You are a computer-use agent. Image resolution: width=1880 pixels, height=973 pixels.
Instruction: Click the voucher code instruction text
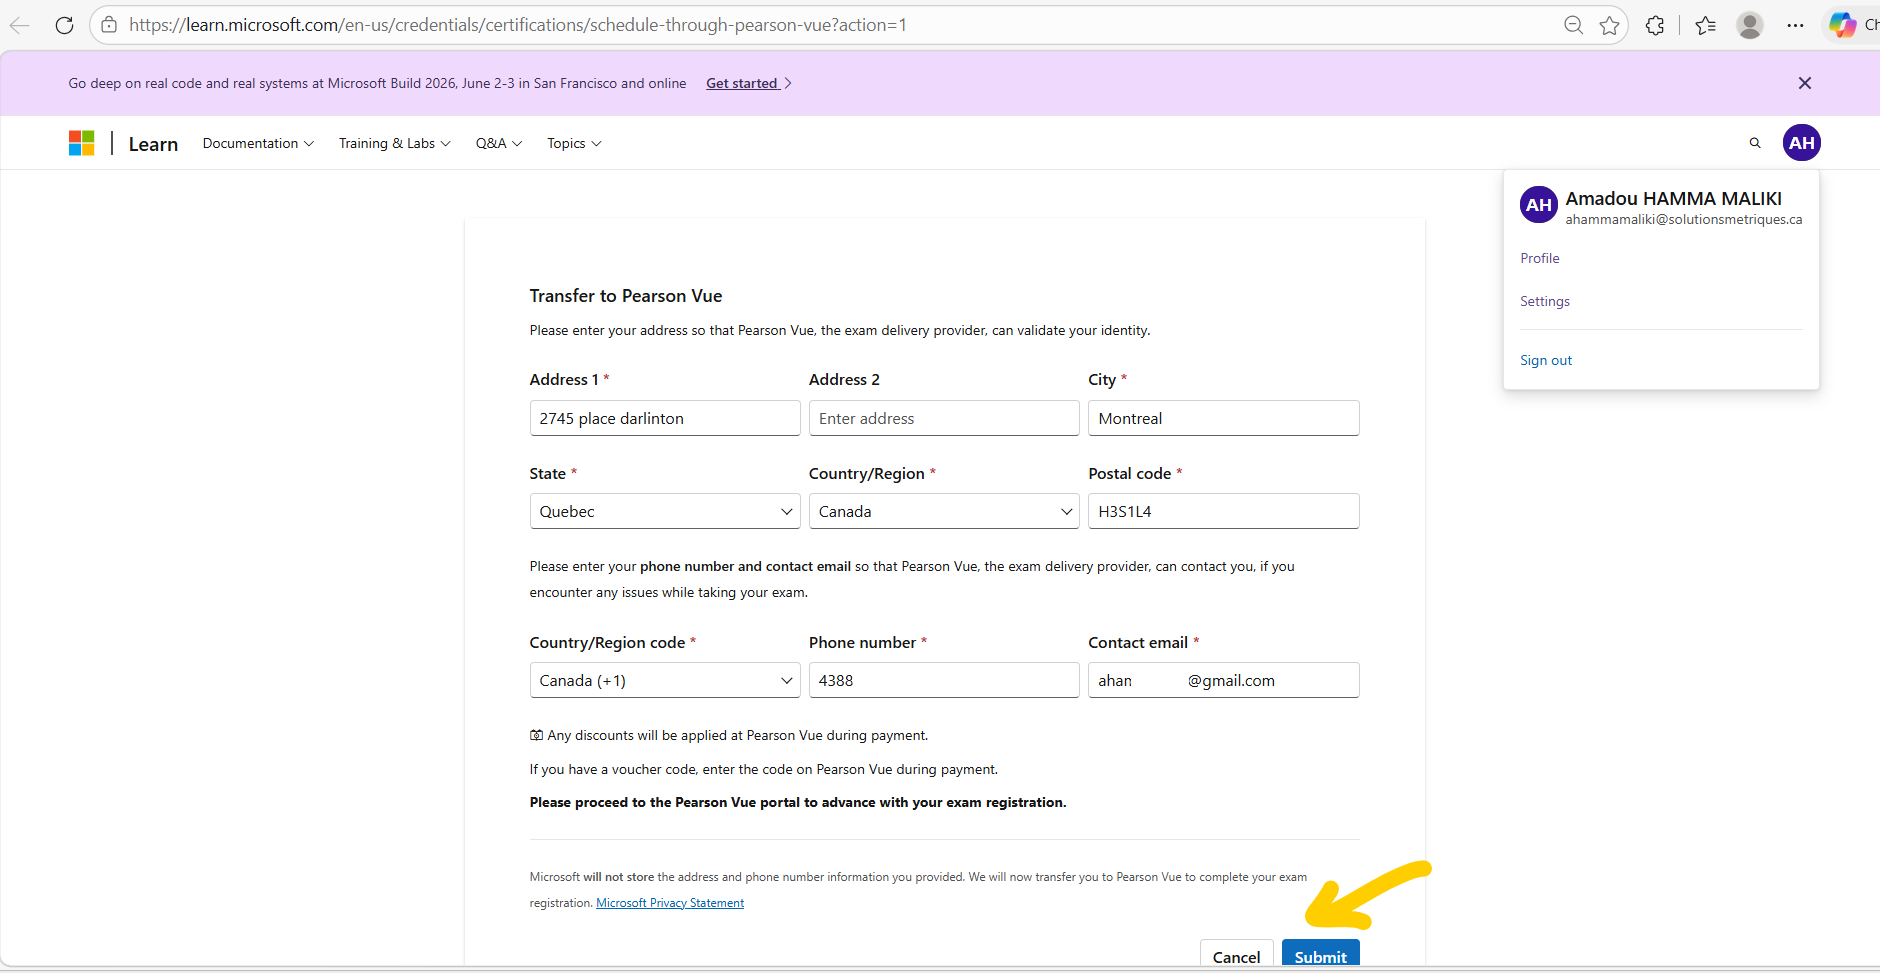(x=764, y=770)
